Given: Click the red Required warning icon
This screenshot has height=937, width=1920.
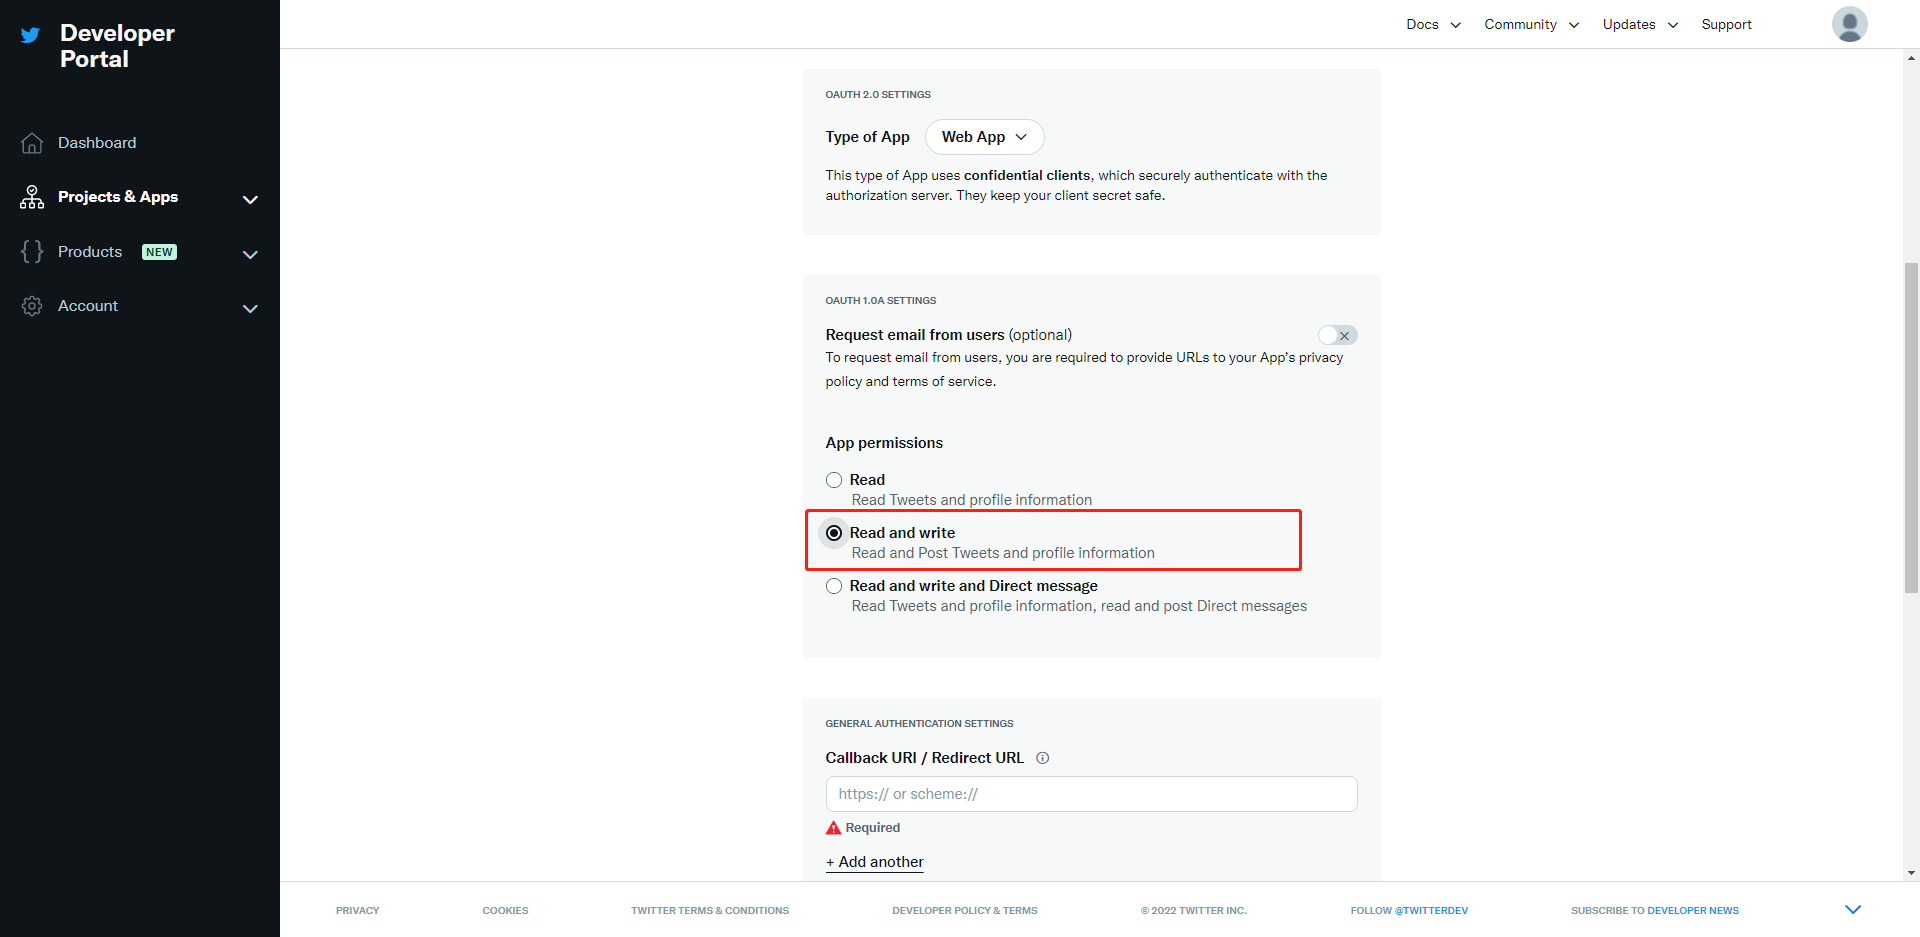Looking at the screenshot, I should 833,827.
